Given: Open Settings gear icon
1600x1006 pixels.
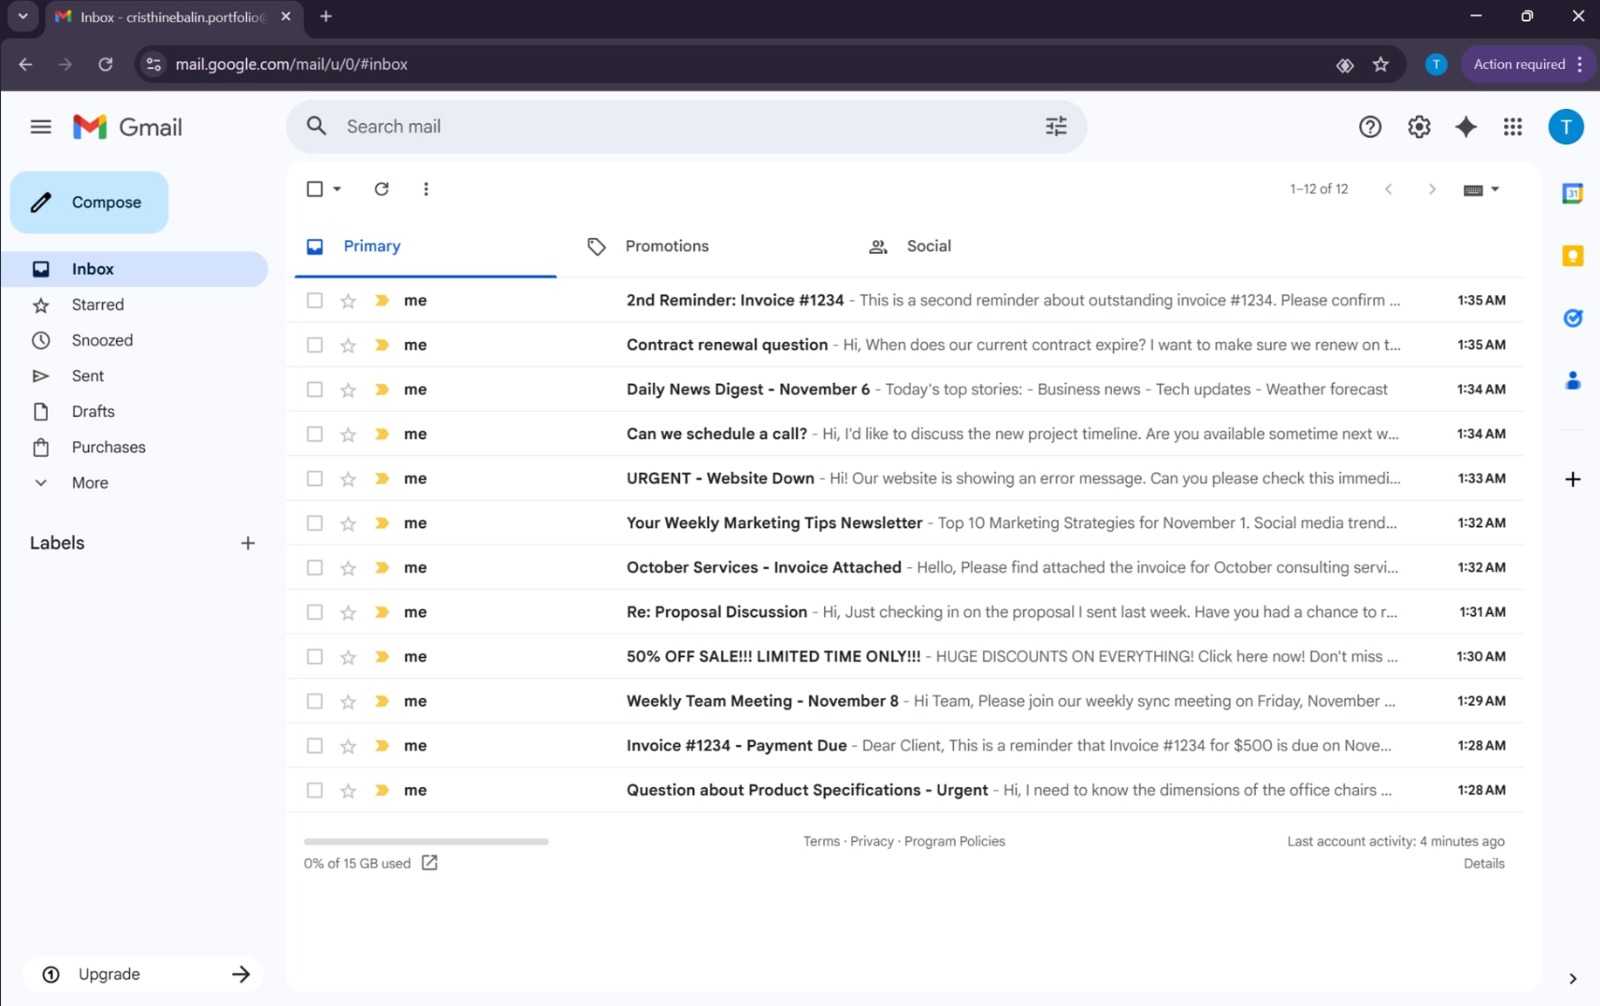Looking at the screenshot, I should (x=1419, y=127).
